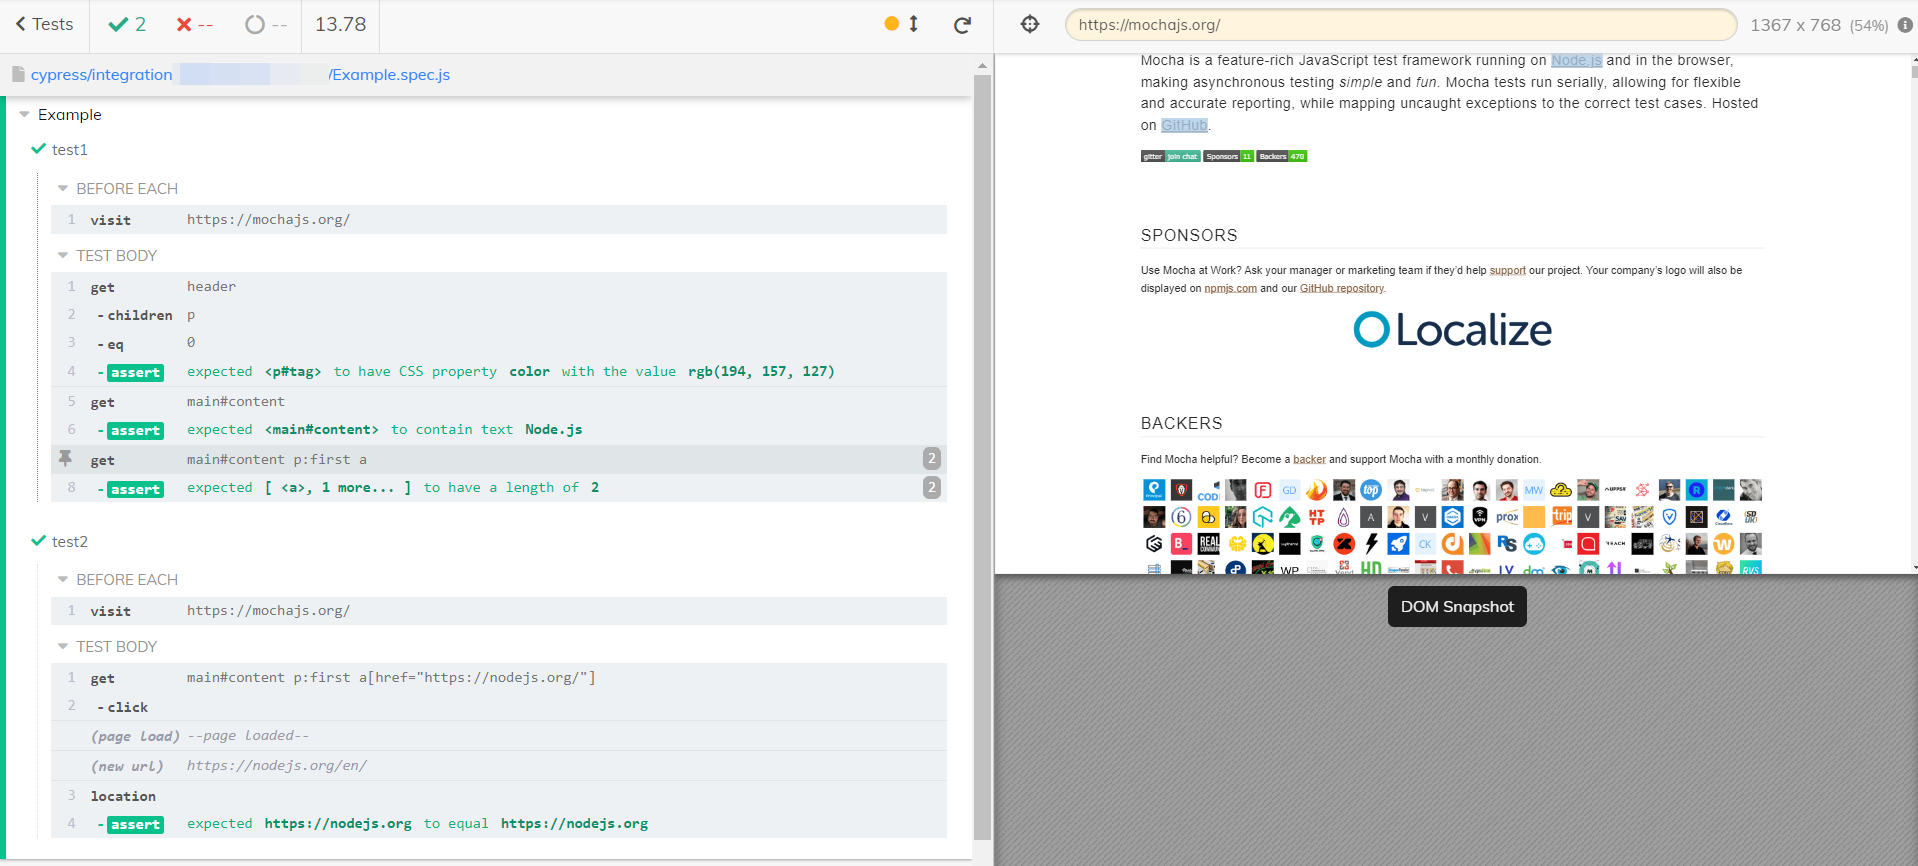Screen dimensions: 1918x866
Task: Click the Localize sponsor logo
Action: point(1452,330)
